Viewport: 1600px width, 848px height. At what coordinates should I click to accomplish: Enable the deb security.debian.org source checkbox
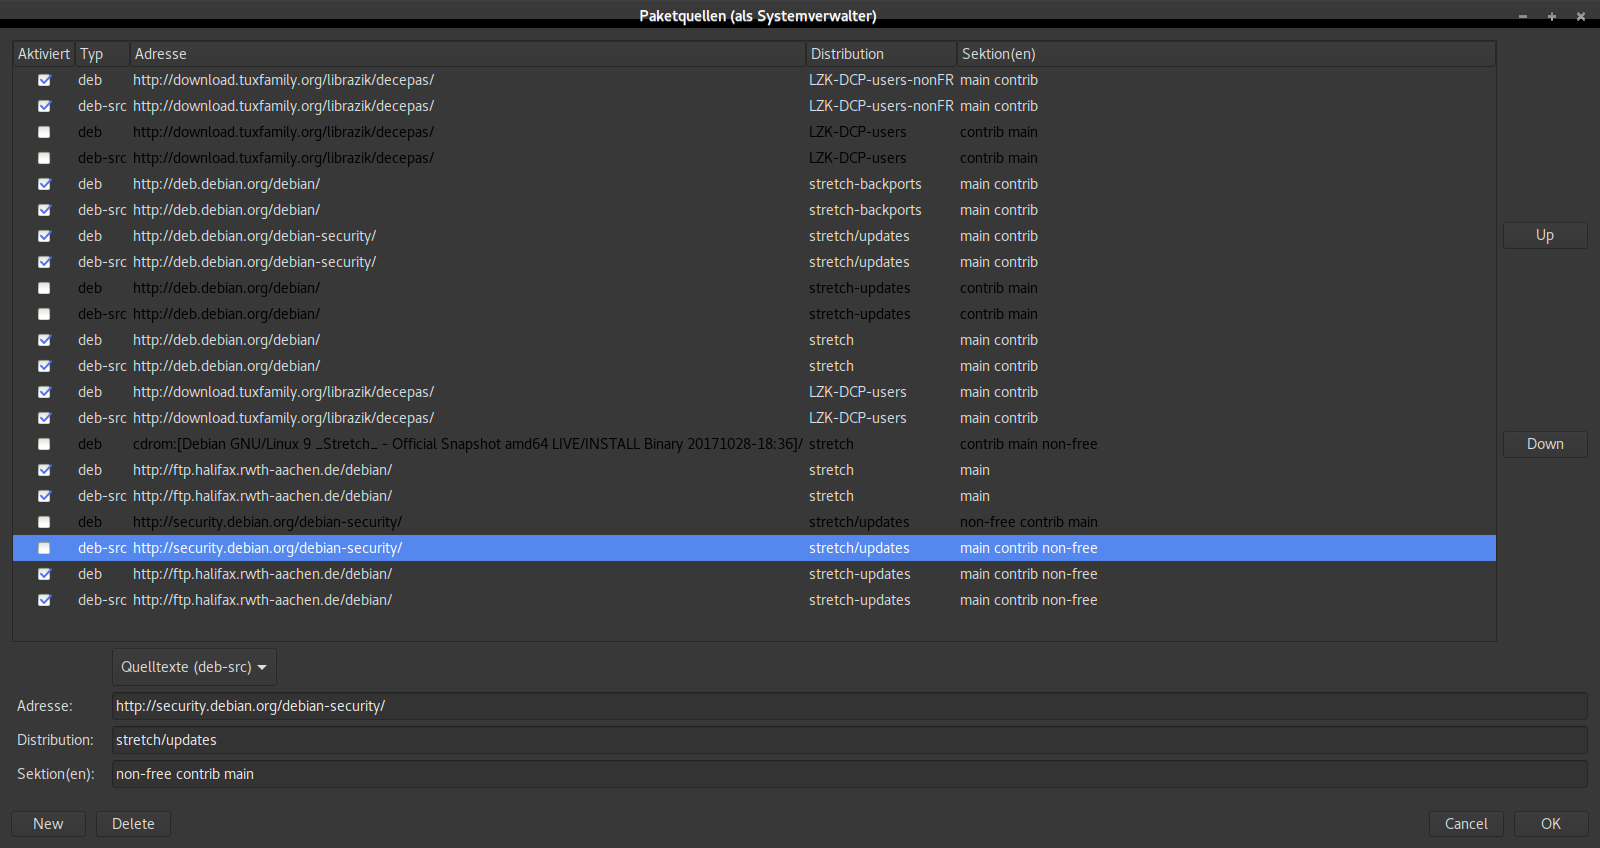44,522
